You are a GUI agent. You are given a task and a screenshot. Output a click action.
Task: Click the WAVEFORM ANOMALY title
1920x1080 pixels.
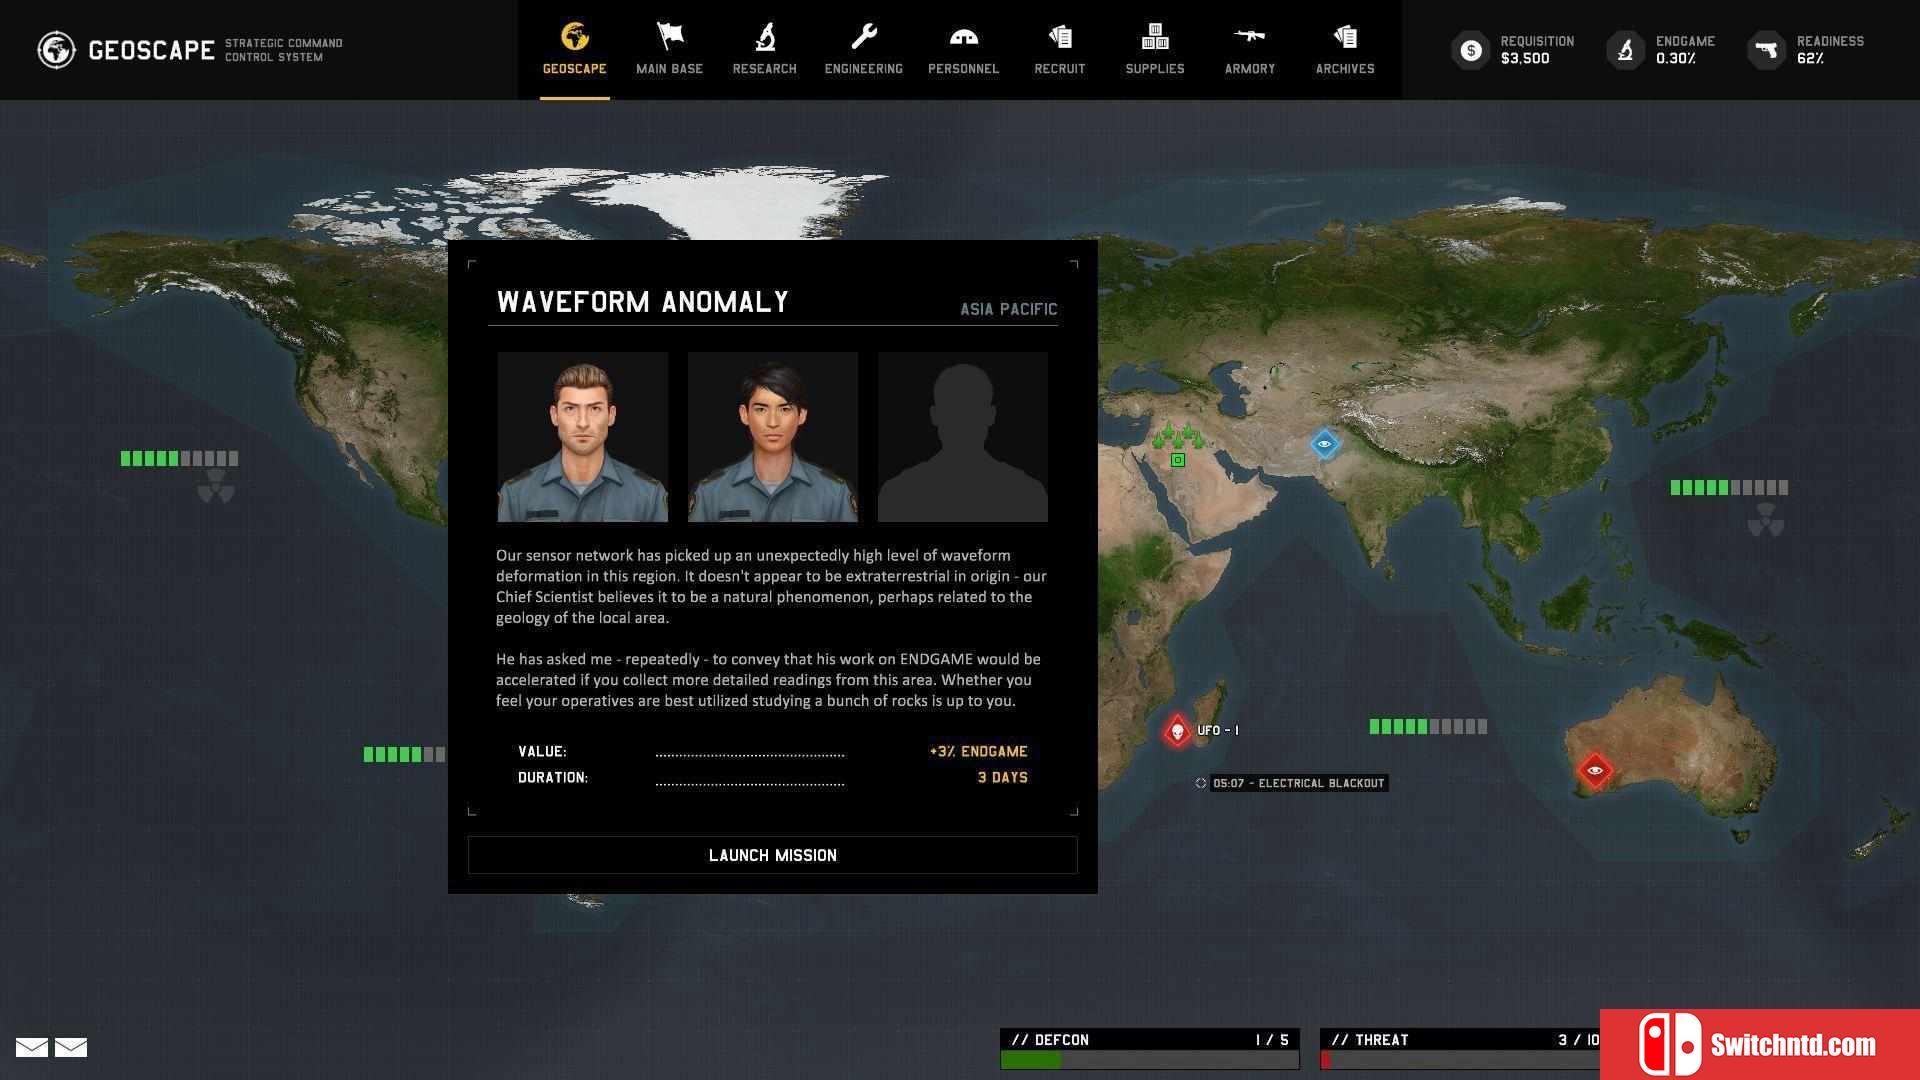pos(643,302)
